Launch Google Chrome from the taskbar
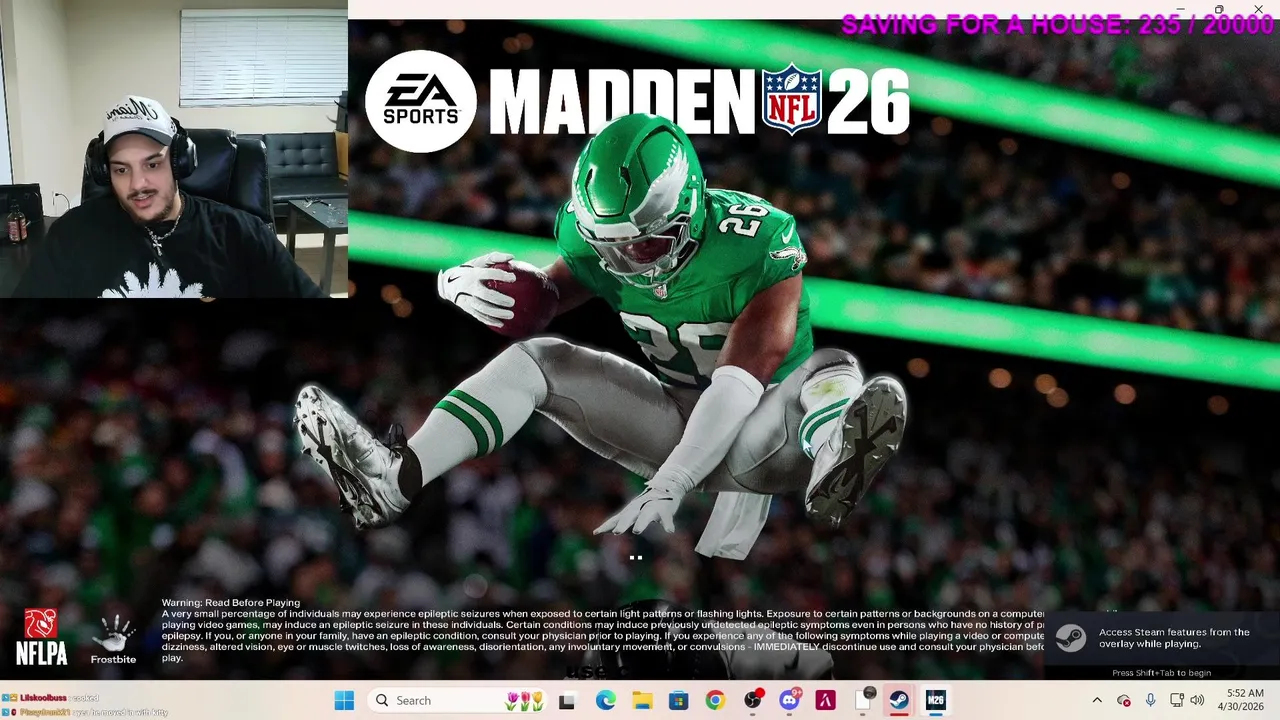1280x720 pixels. (715, 700)
